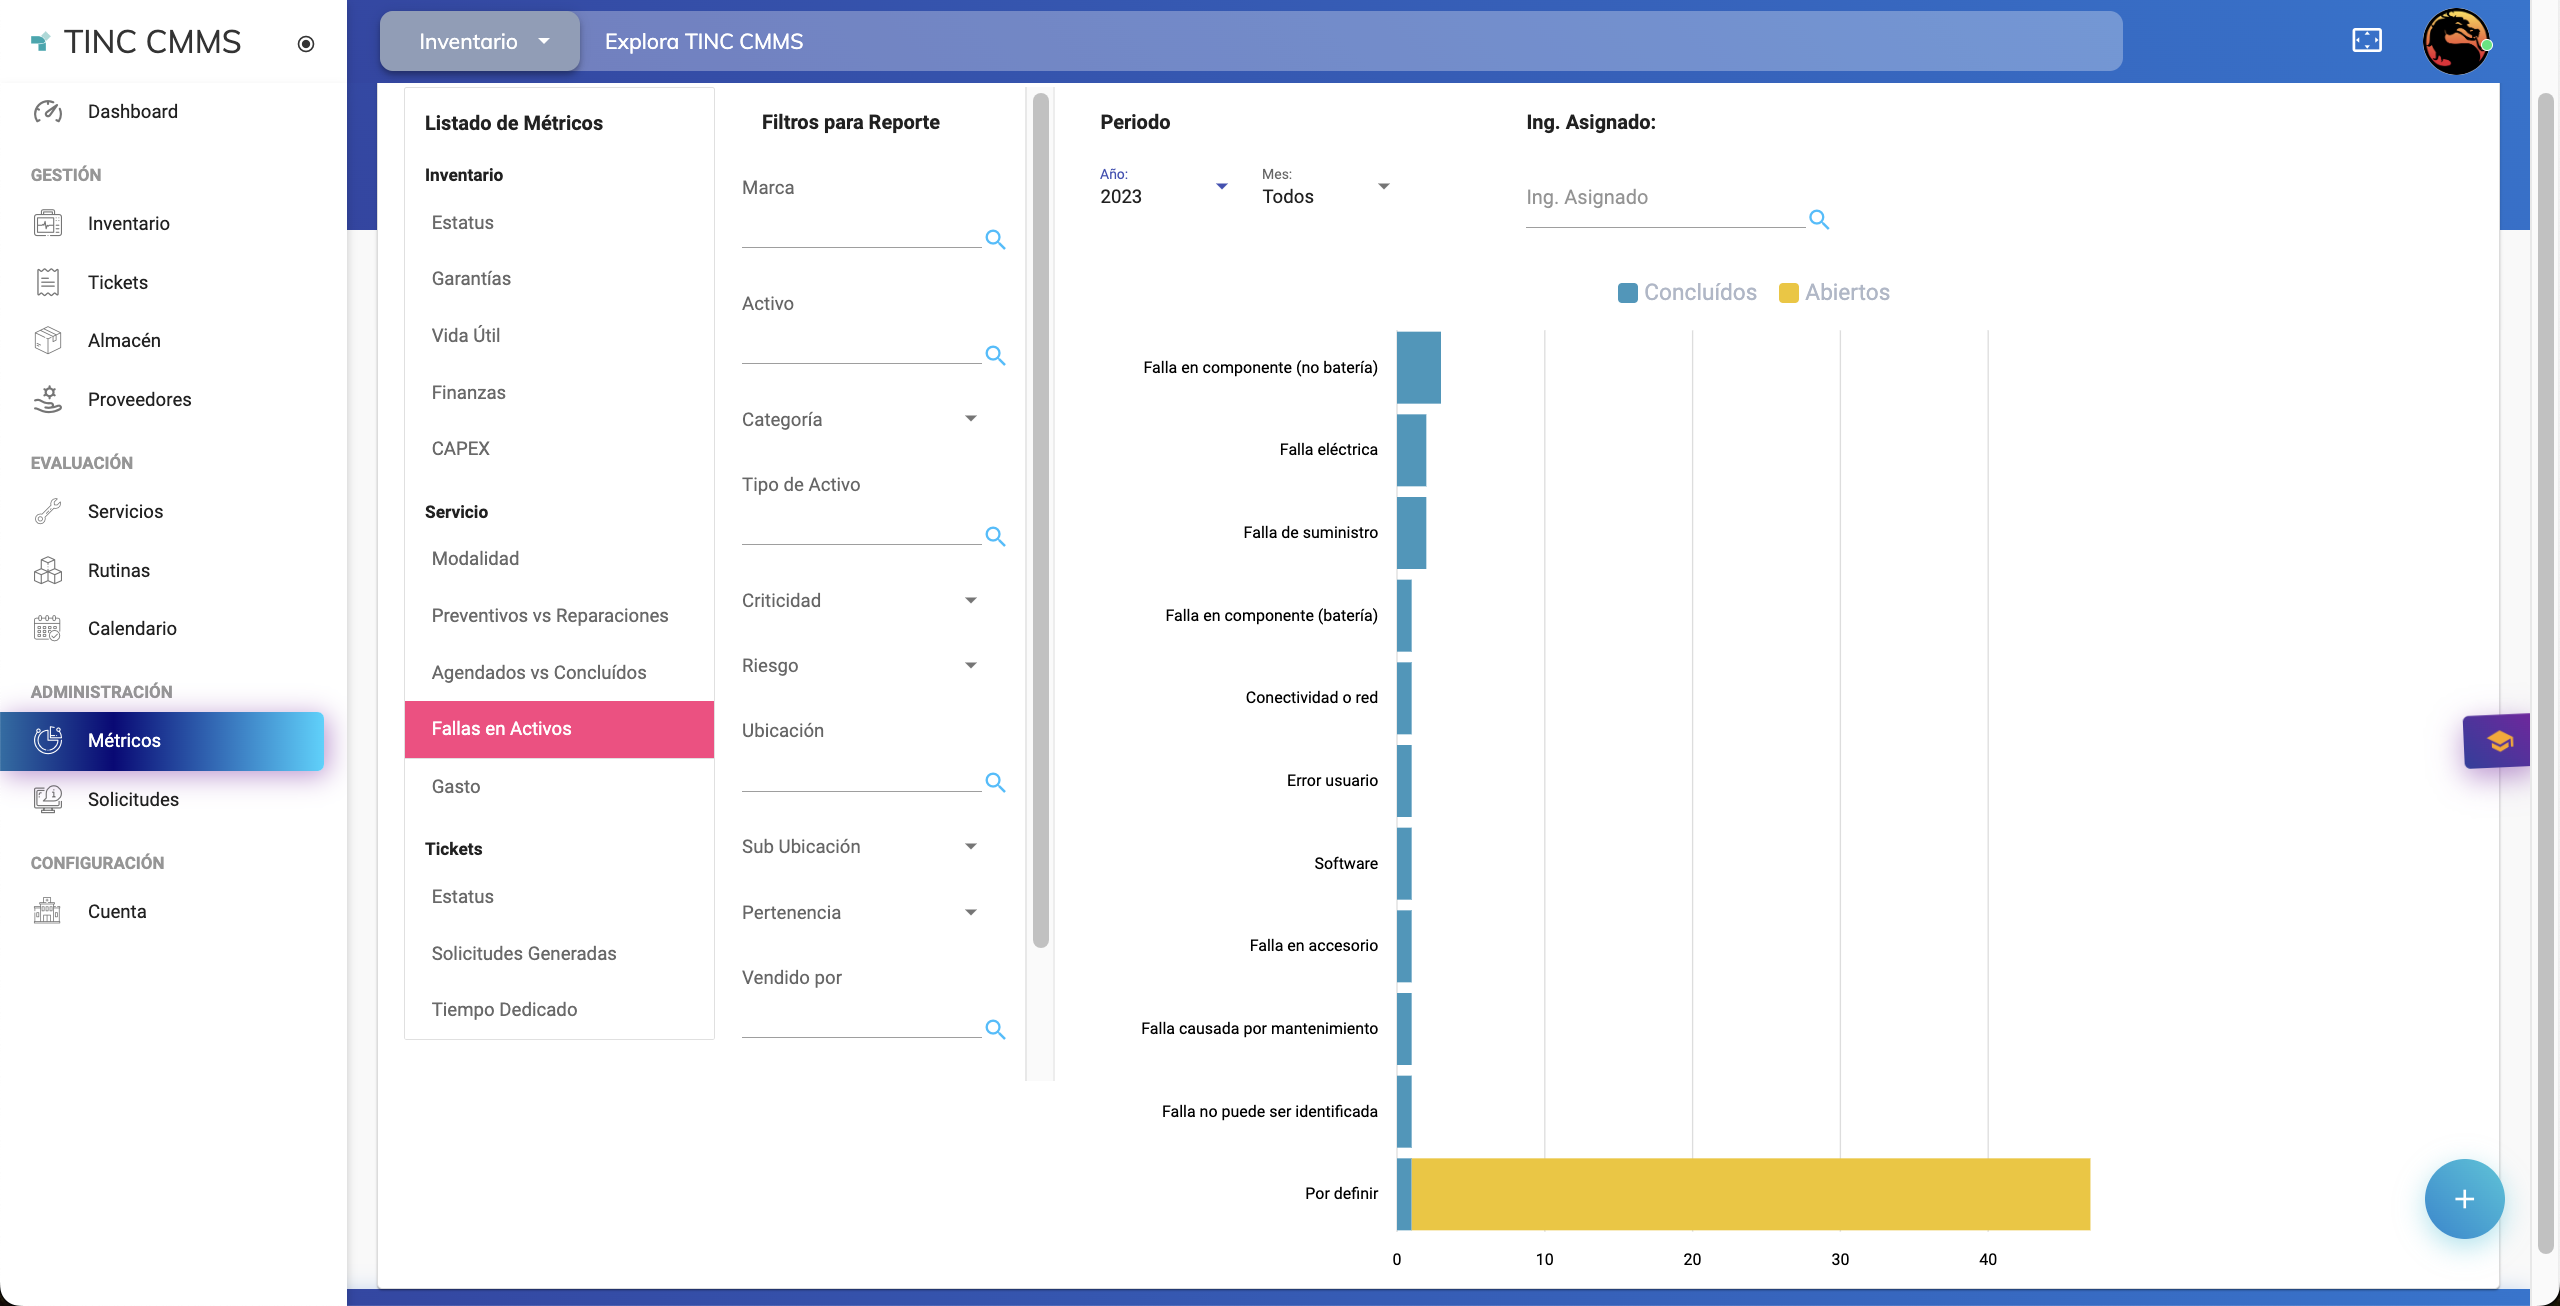The image size is (2560, 1306).
Task: Open the Calendario view
Action: 131,628
